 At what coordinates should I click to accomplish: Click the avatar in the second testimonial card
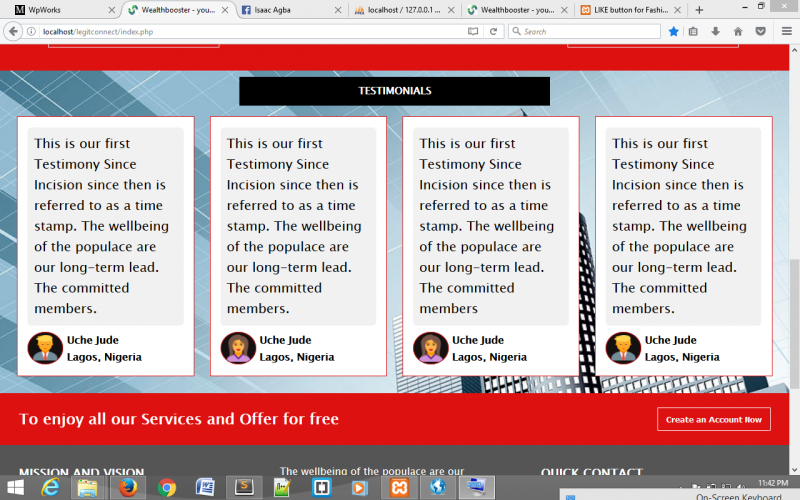click(238, 348)
